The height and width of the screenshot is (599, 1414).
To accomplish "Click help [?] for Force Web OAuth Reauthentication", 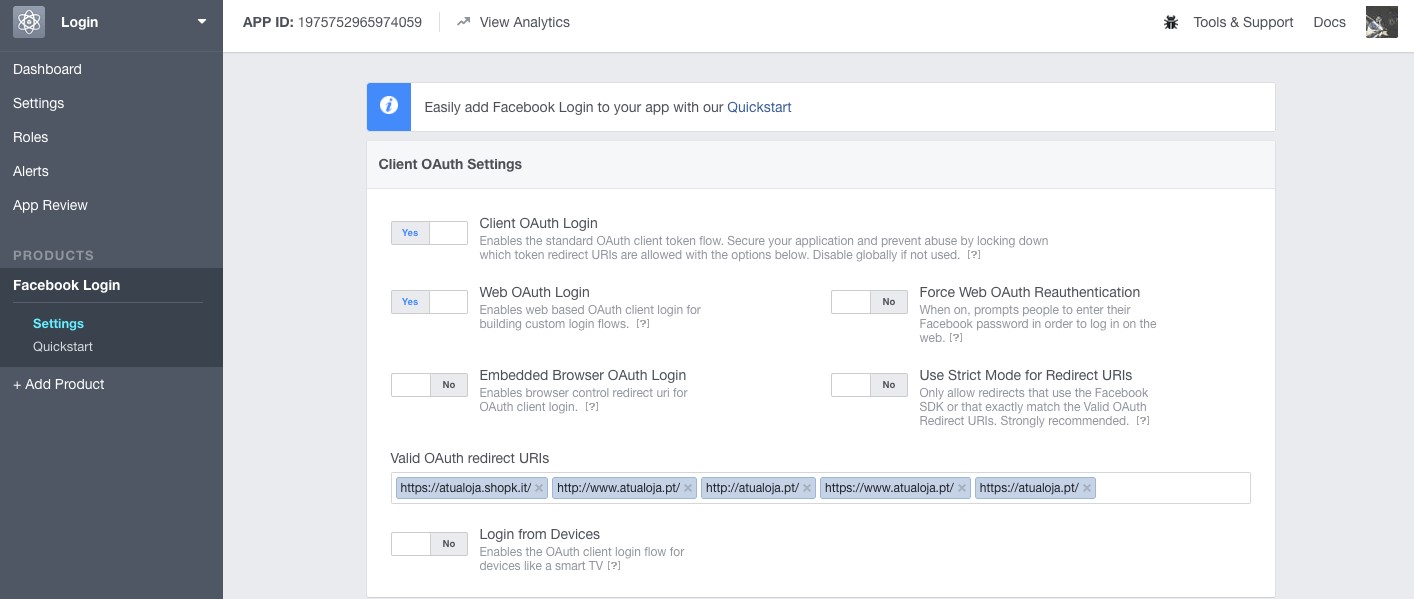I will pos(956,339).
